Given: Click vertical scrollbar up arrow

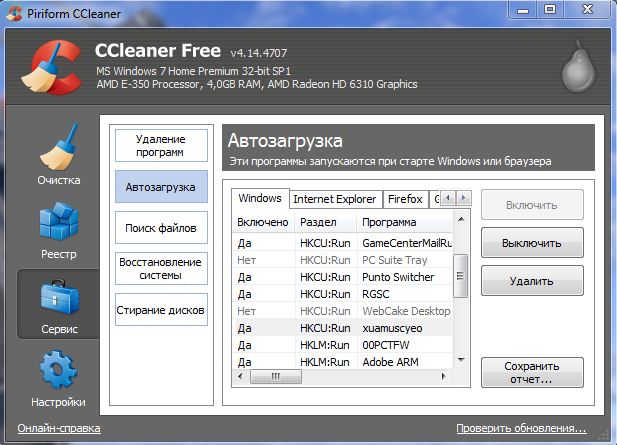Looking at the screenshot, I should coord(461,219).
